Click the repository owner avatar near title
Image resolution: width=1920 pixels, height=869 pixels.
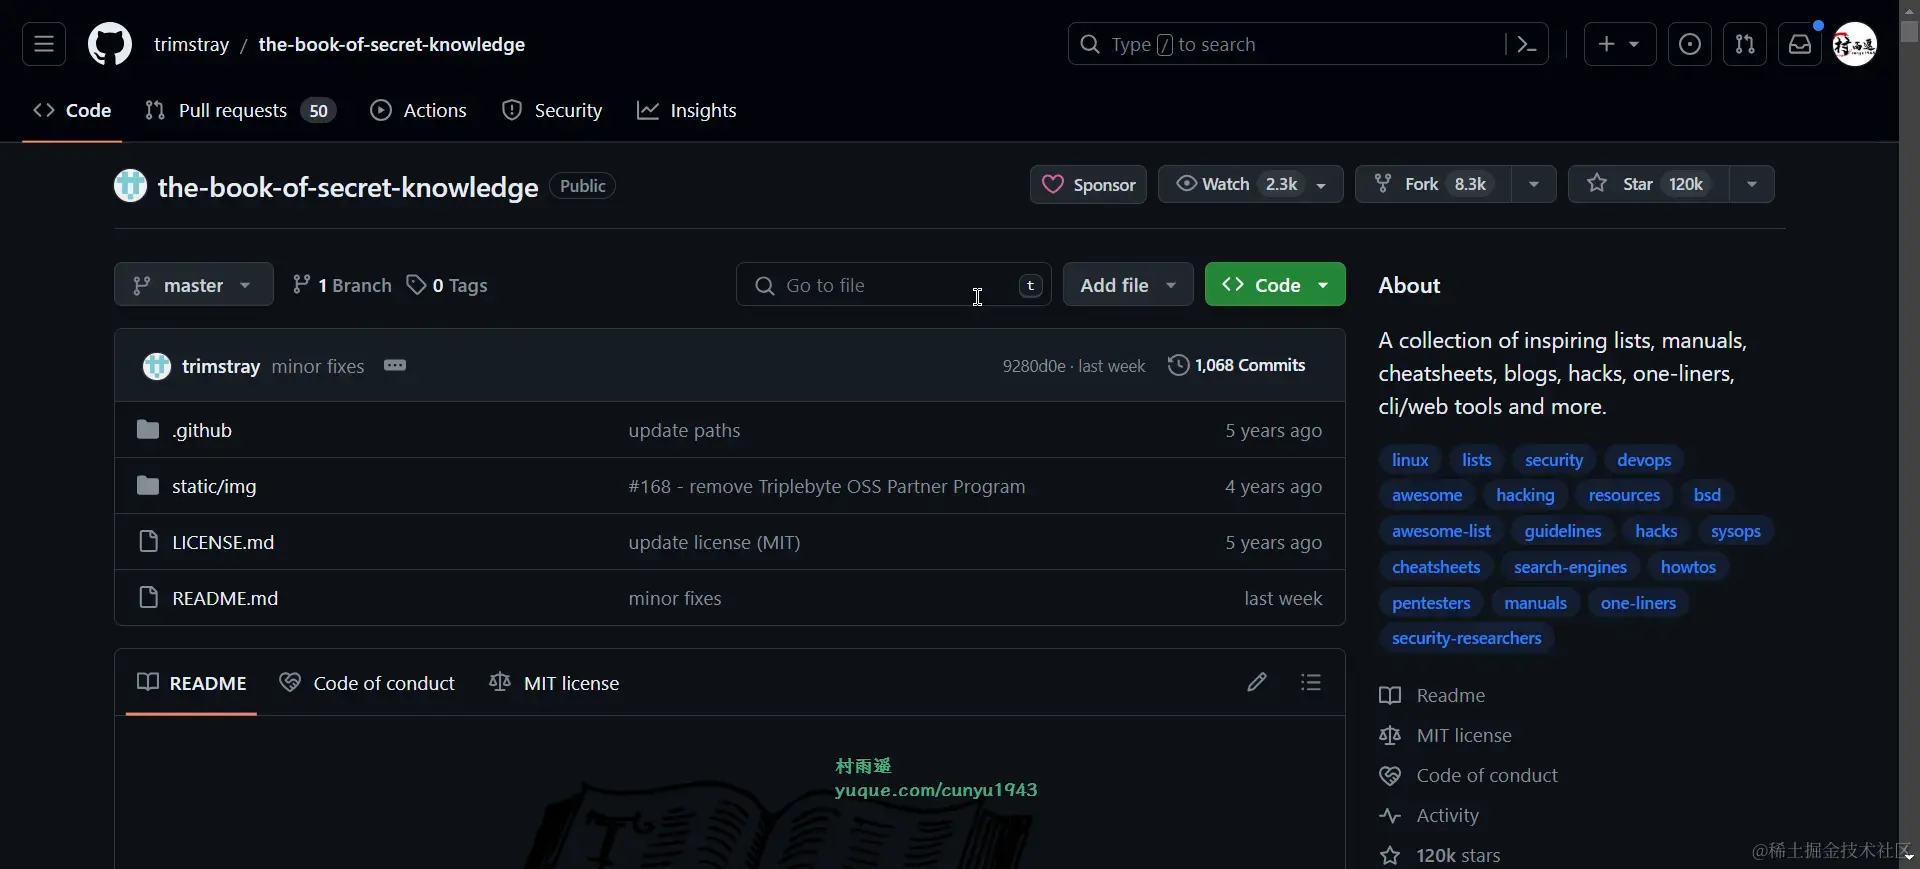click(130, 186)
